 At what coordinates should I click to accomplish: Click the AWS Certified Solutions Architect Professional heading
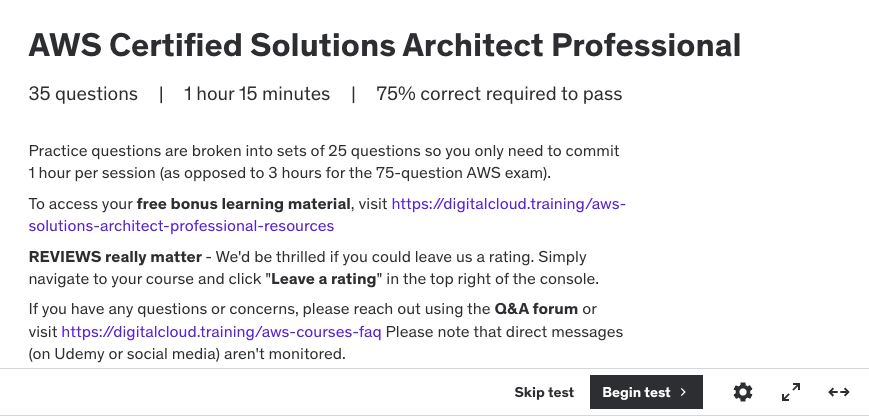pyautogui.click(x=385, y=45)
